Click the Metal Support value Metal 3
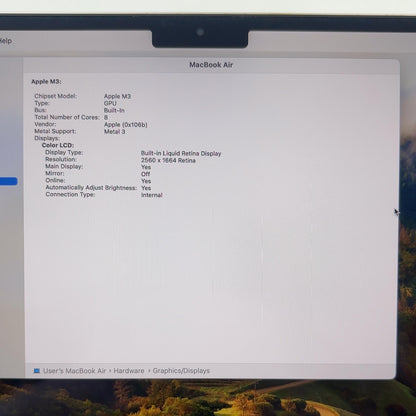Screen dimensions: 416x416 point(115,132)
